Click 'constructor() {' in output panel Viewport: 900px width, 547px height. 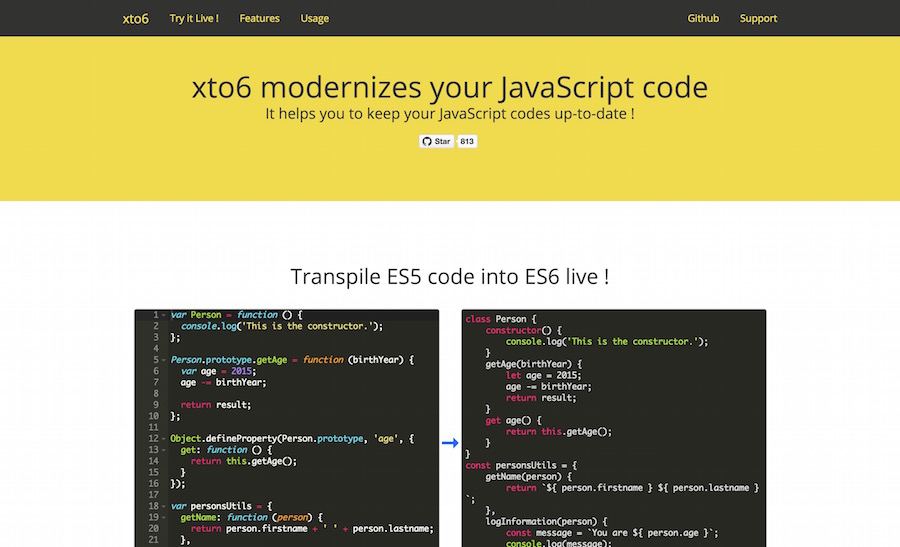pos(524,330)
